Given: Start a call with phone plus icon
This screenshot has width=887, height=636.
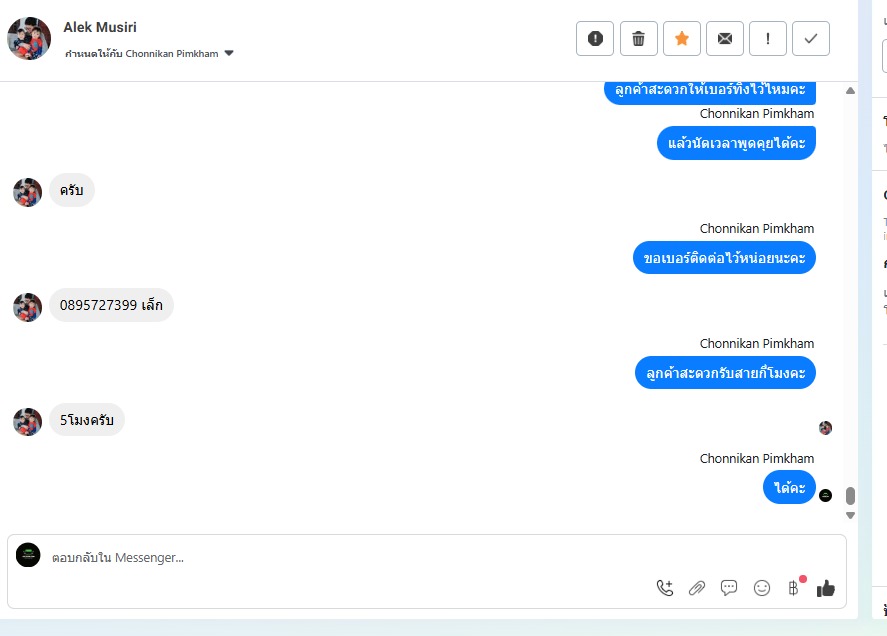Looking at the screenshot, I should point(665,588).
